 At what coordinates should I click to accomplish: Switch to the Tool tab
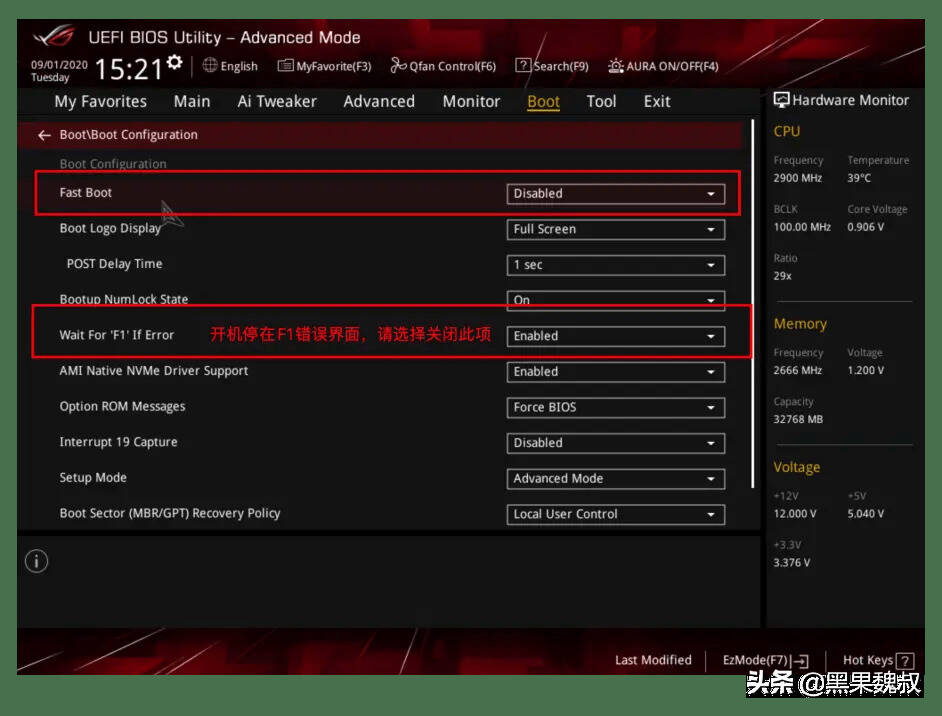(601, 102)
